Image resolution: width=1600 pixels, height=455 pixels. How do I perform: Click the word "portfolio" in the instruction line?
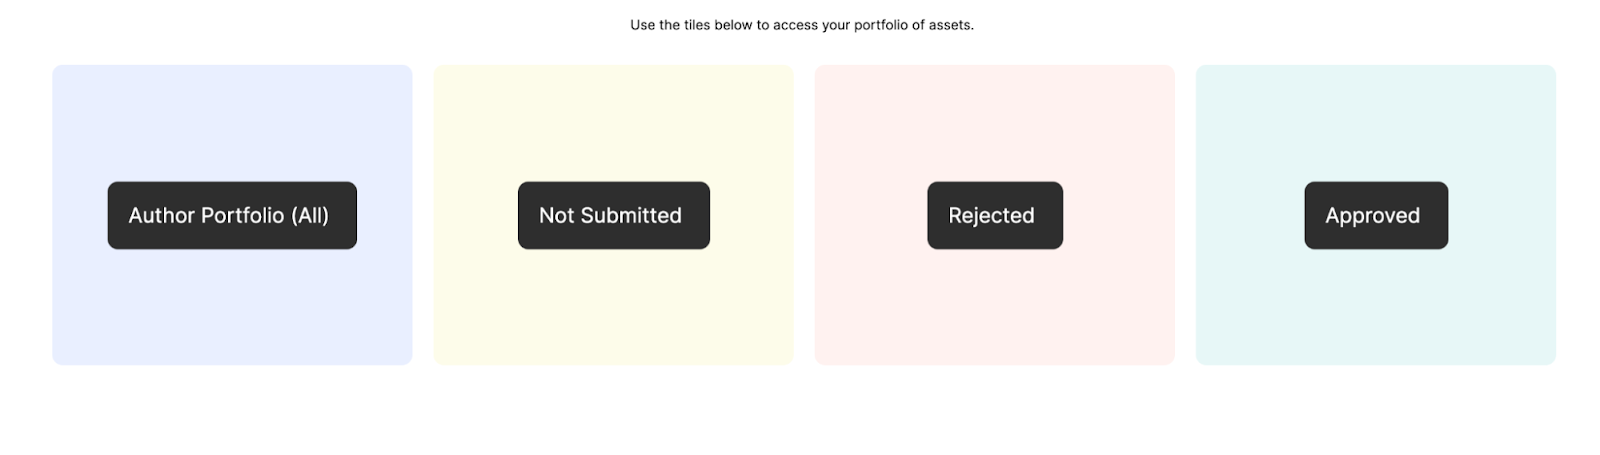pyautogui.click(x=880, y=25)
